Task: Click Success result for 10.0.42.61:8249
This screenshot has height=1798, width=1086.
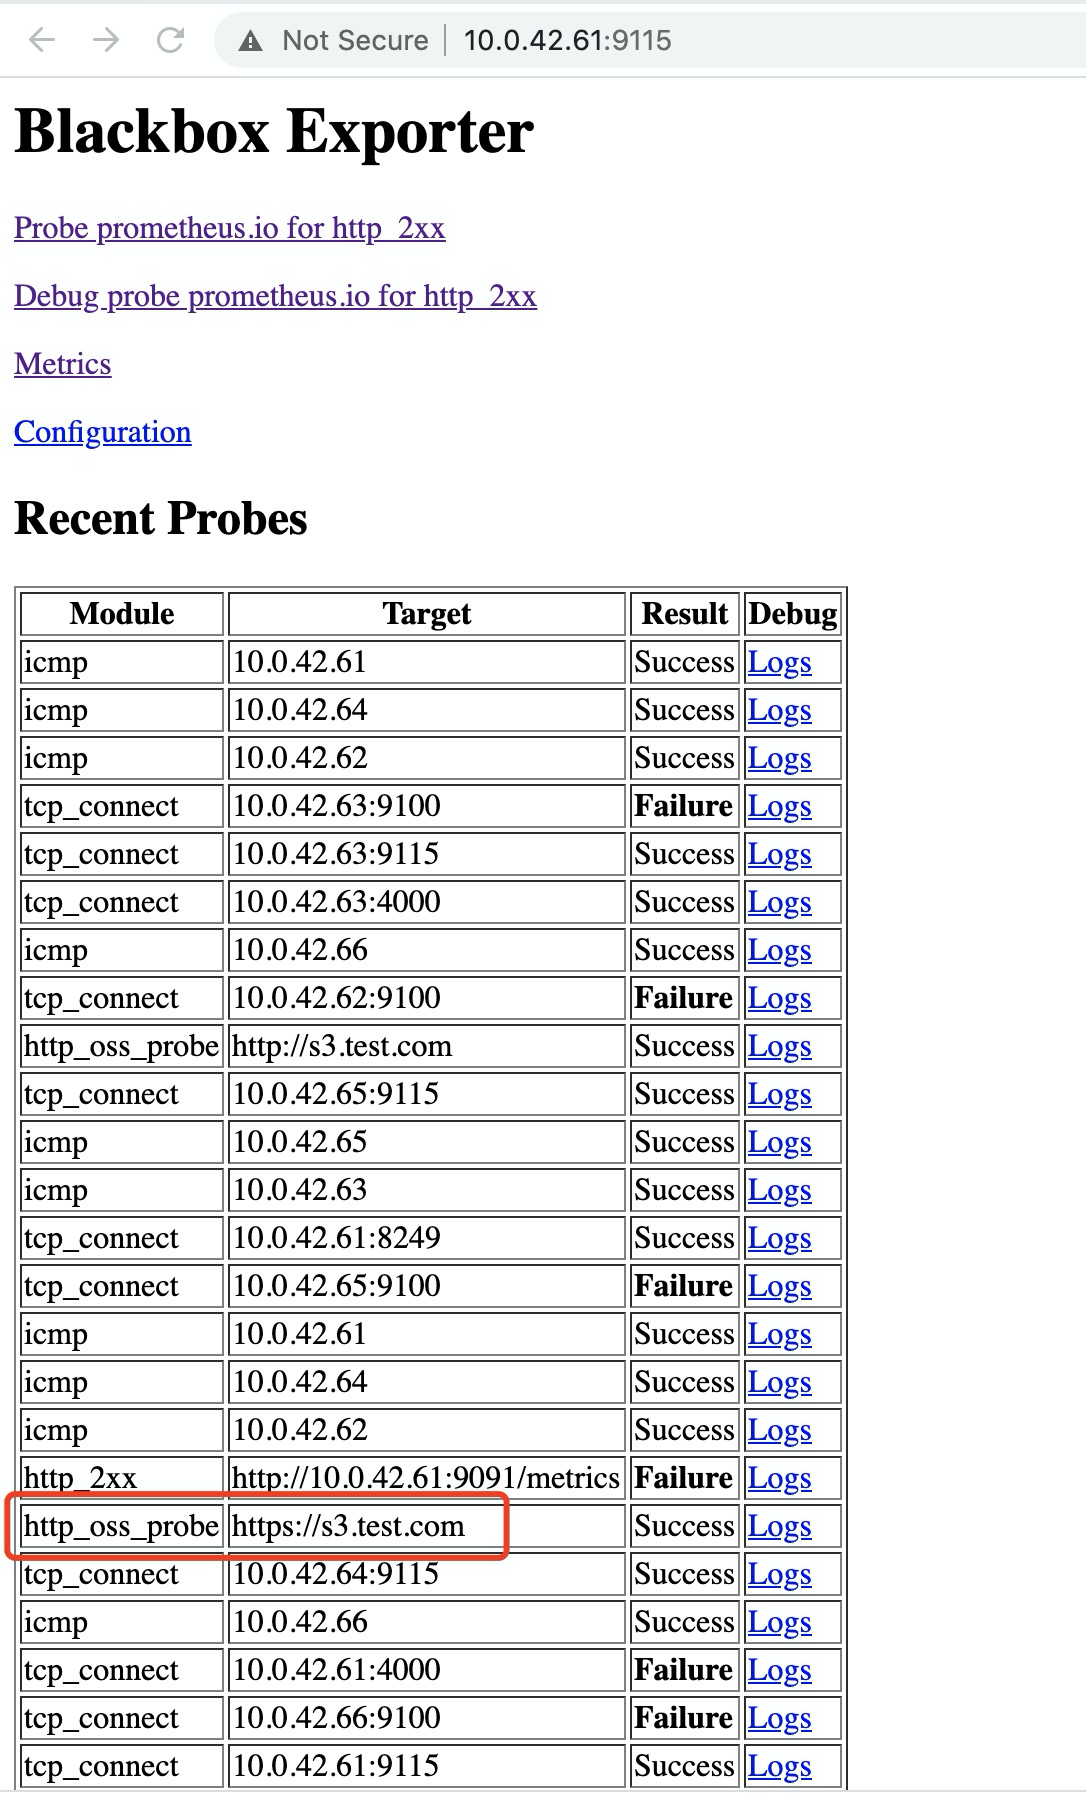Action: coord(685,1238)
